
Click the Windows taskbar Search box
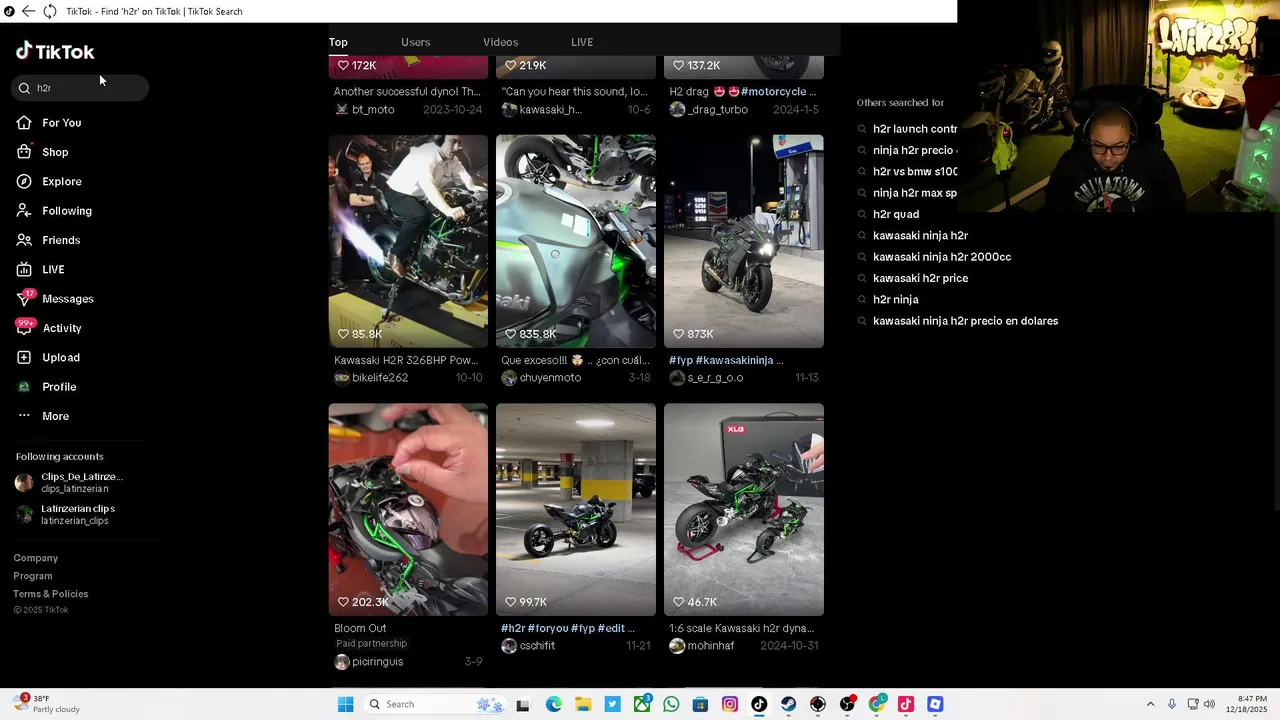(435, 704)
